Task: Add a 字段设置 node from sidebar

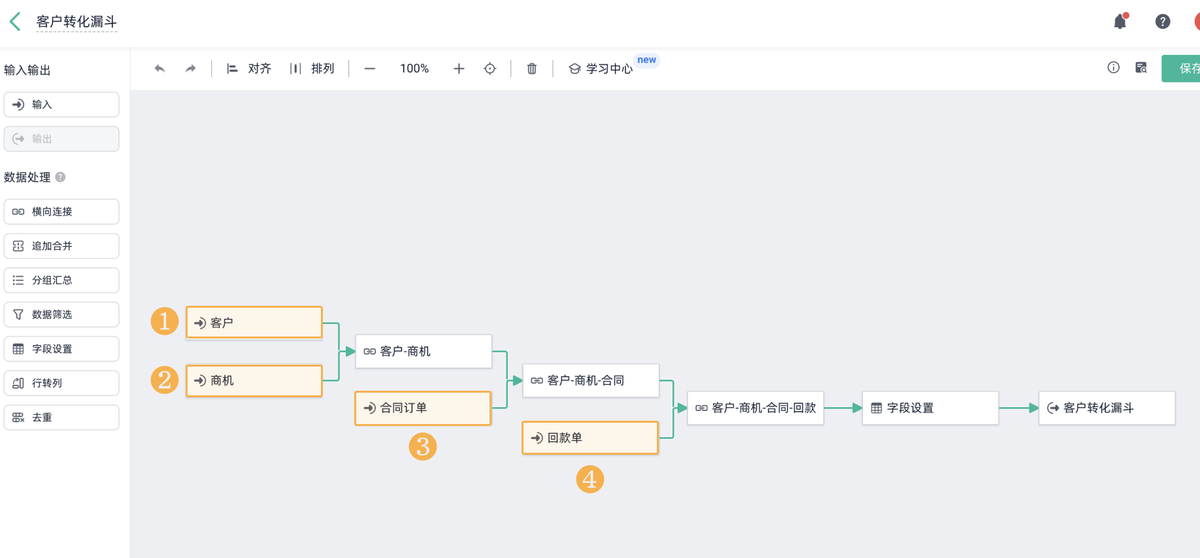Action: point(62,349)
